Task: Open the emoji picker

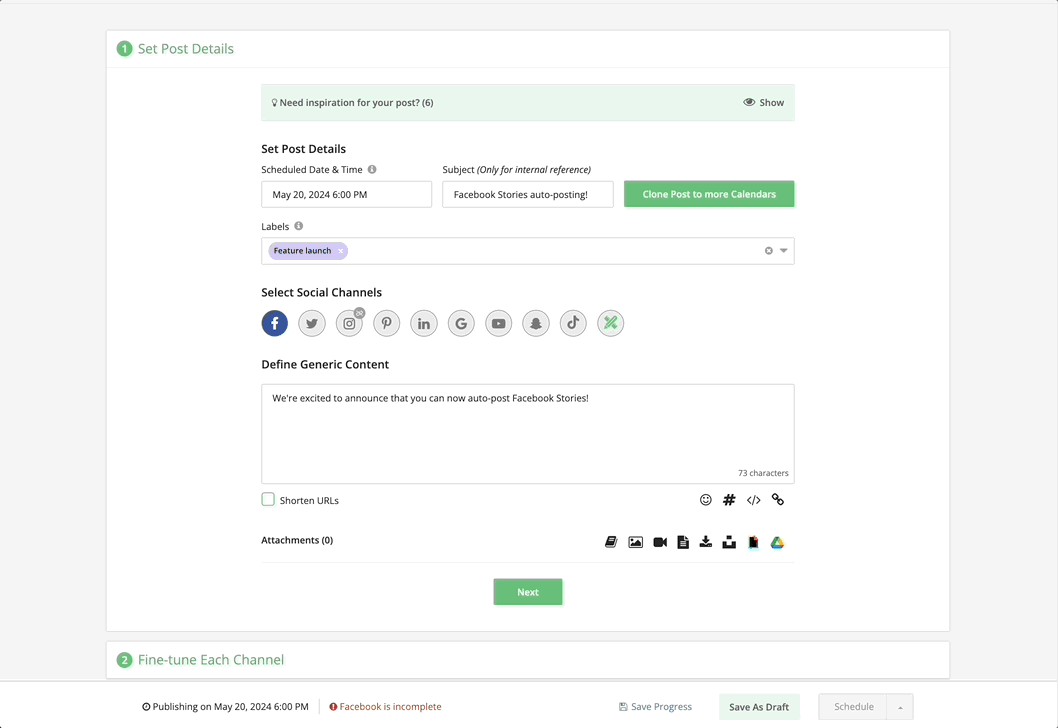Action: coord(706,500)
